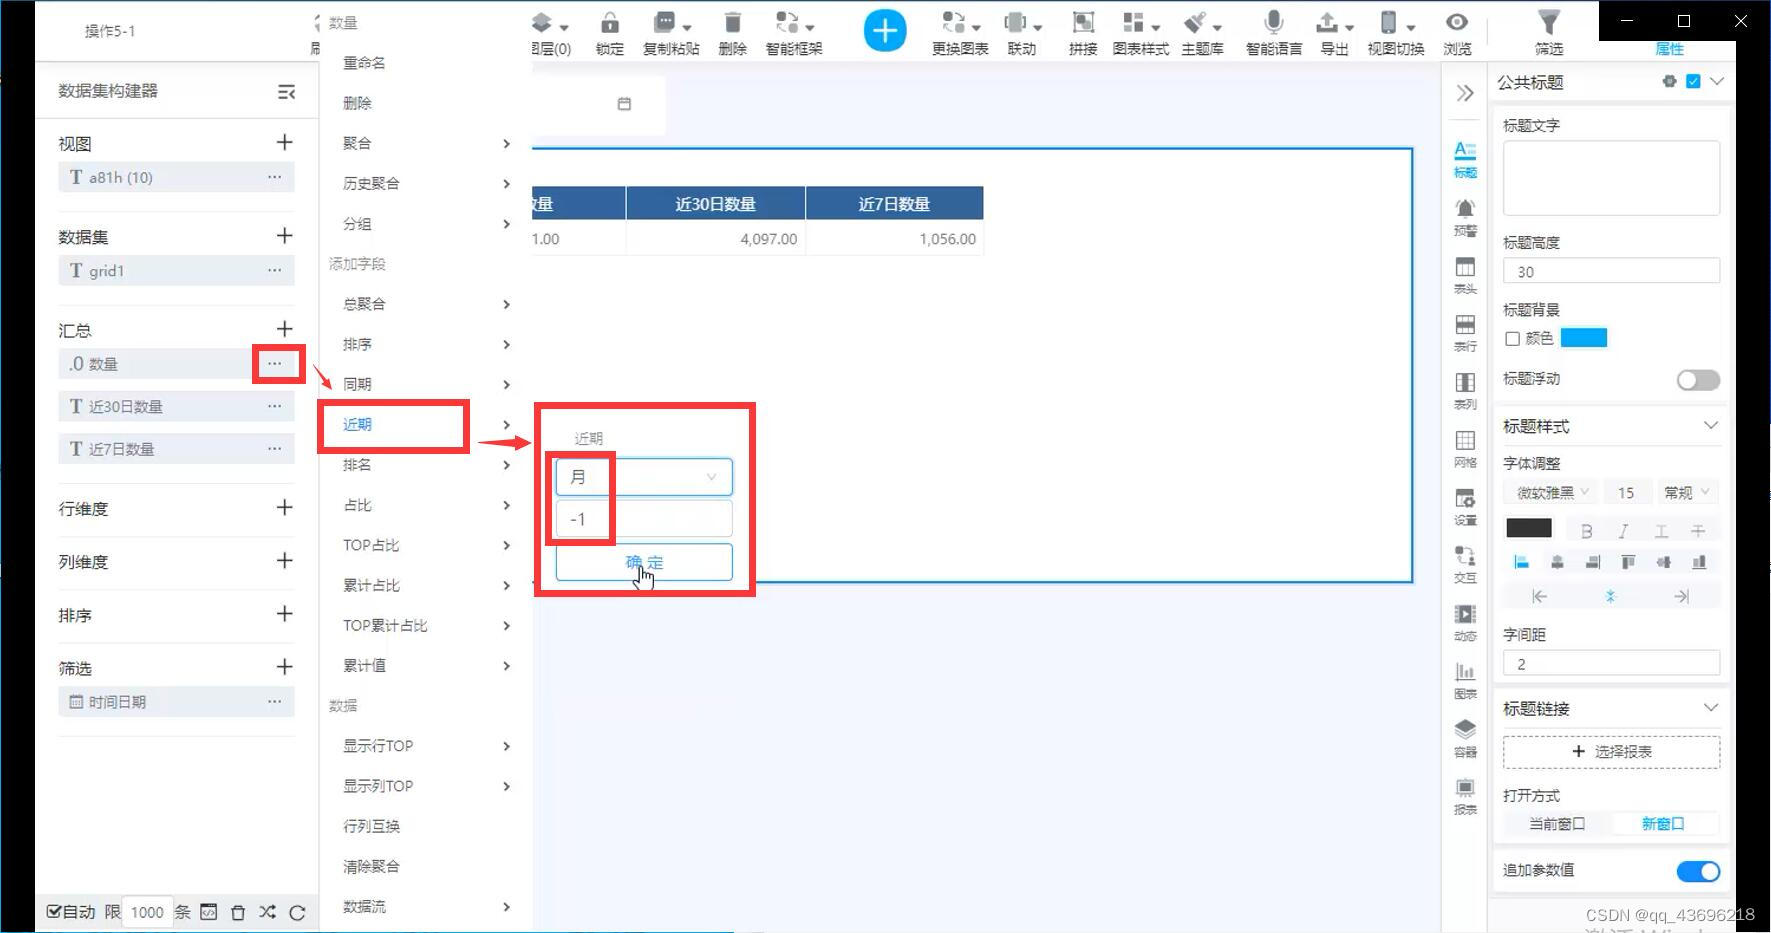Viewport: 1771px width, 933px height.
Task: Select the 交互 interaction sidebar icon
Action: pos(1465,564)
